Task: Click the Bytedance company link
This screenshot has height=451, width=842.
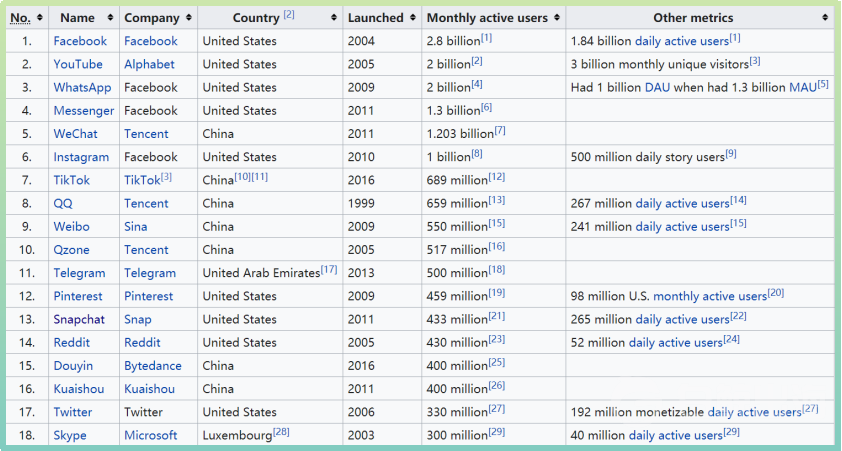Action: [x=153, y=366]
